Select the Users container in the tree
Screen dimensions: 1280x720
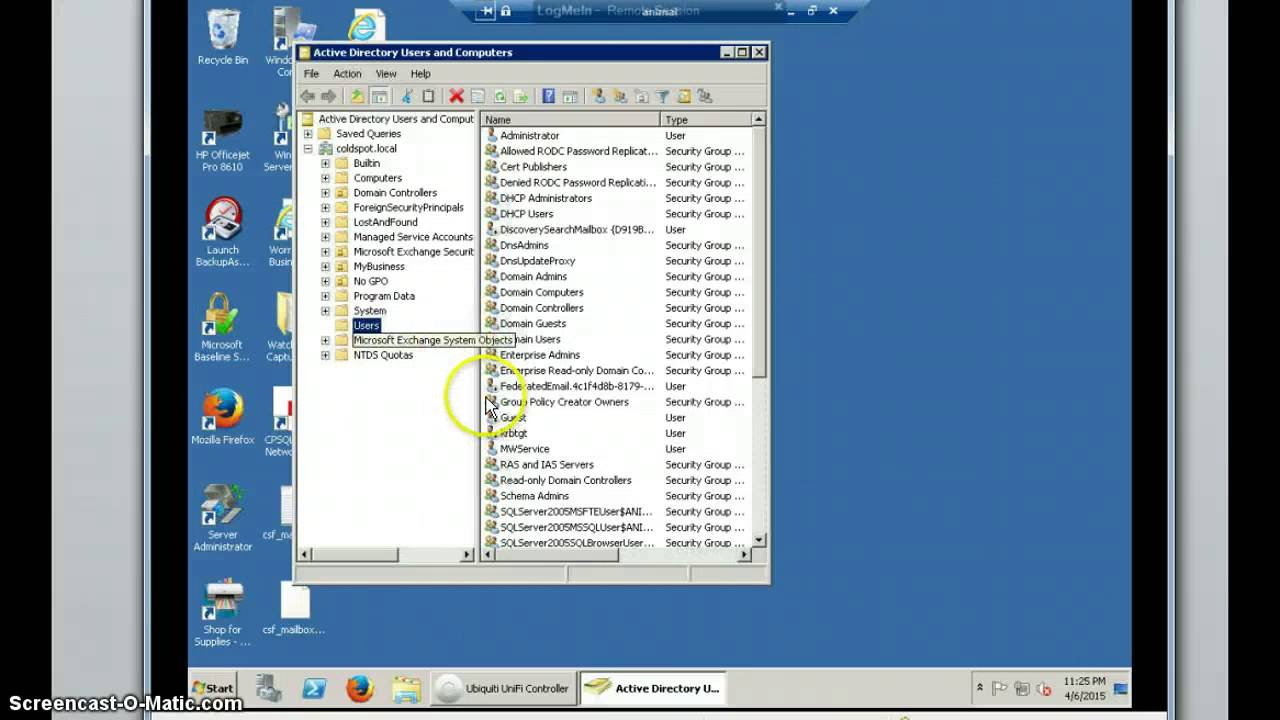366,326
